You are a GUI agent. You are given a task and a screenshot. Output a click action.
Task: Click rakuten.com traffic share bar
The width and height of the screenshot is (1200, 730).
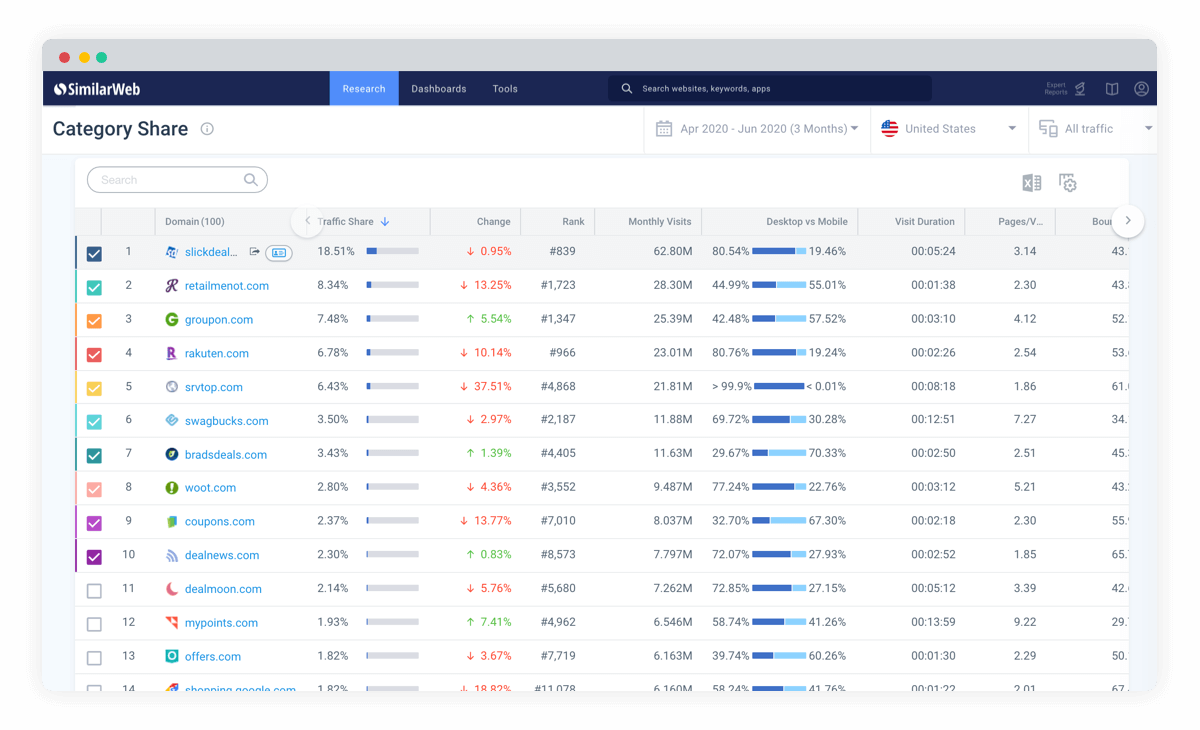point(392,353)
